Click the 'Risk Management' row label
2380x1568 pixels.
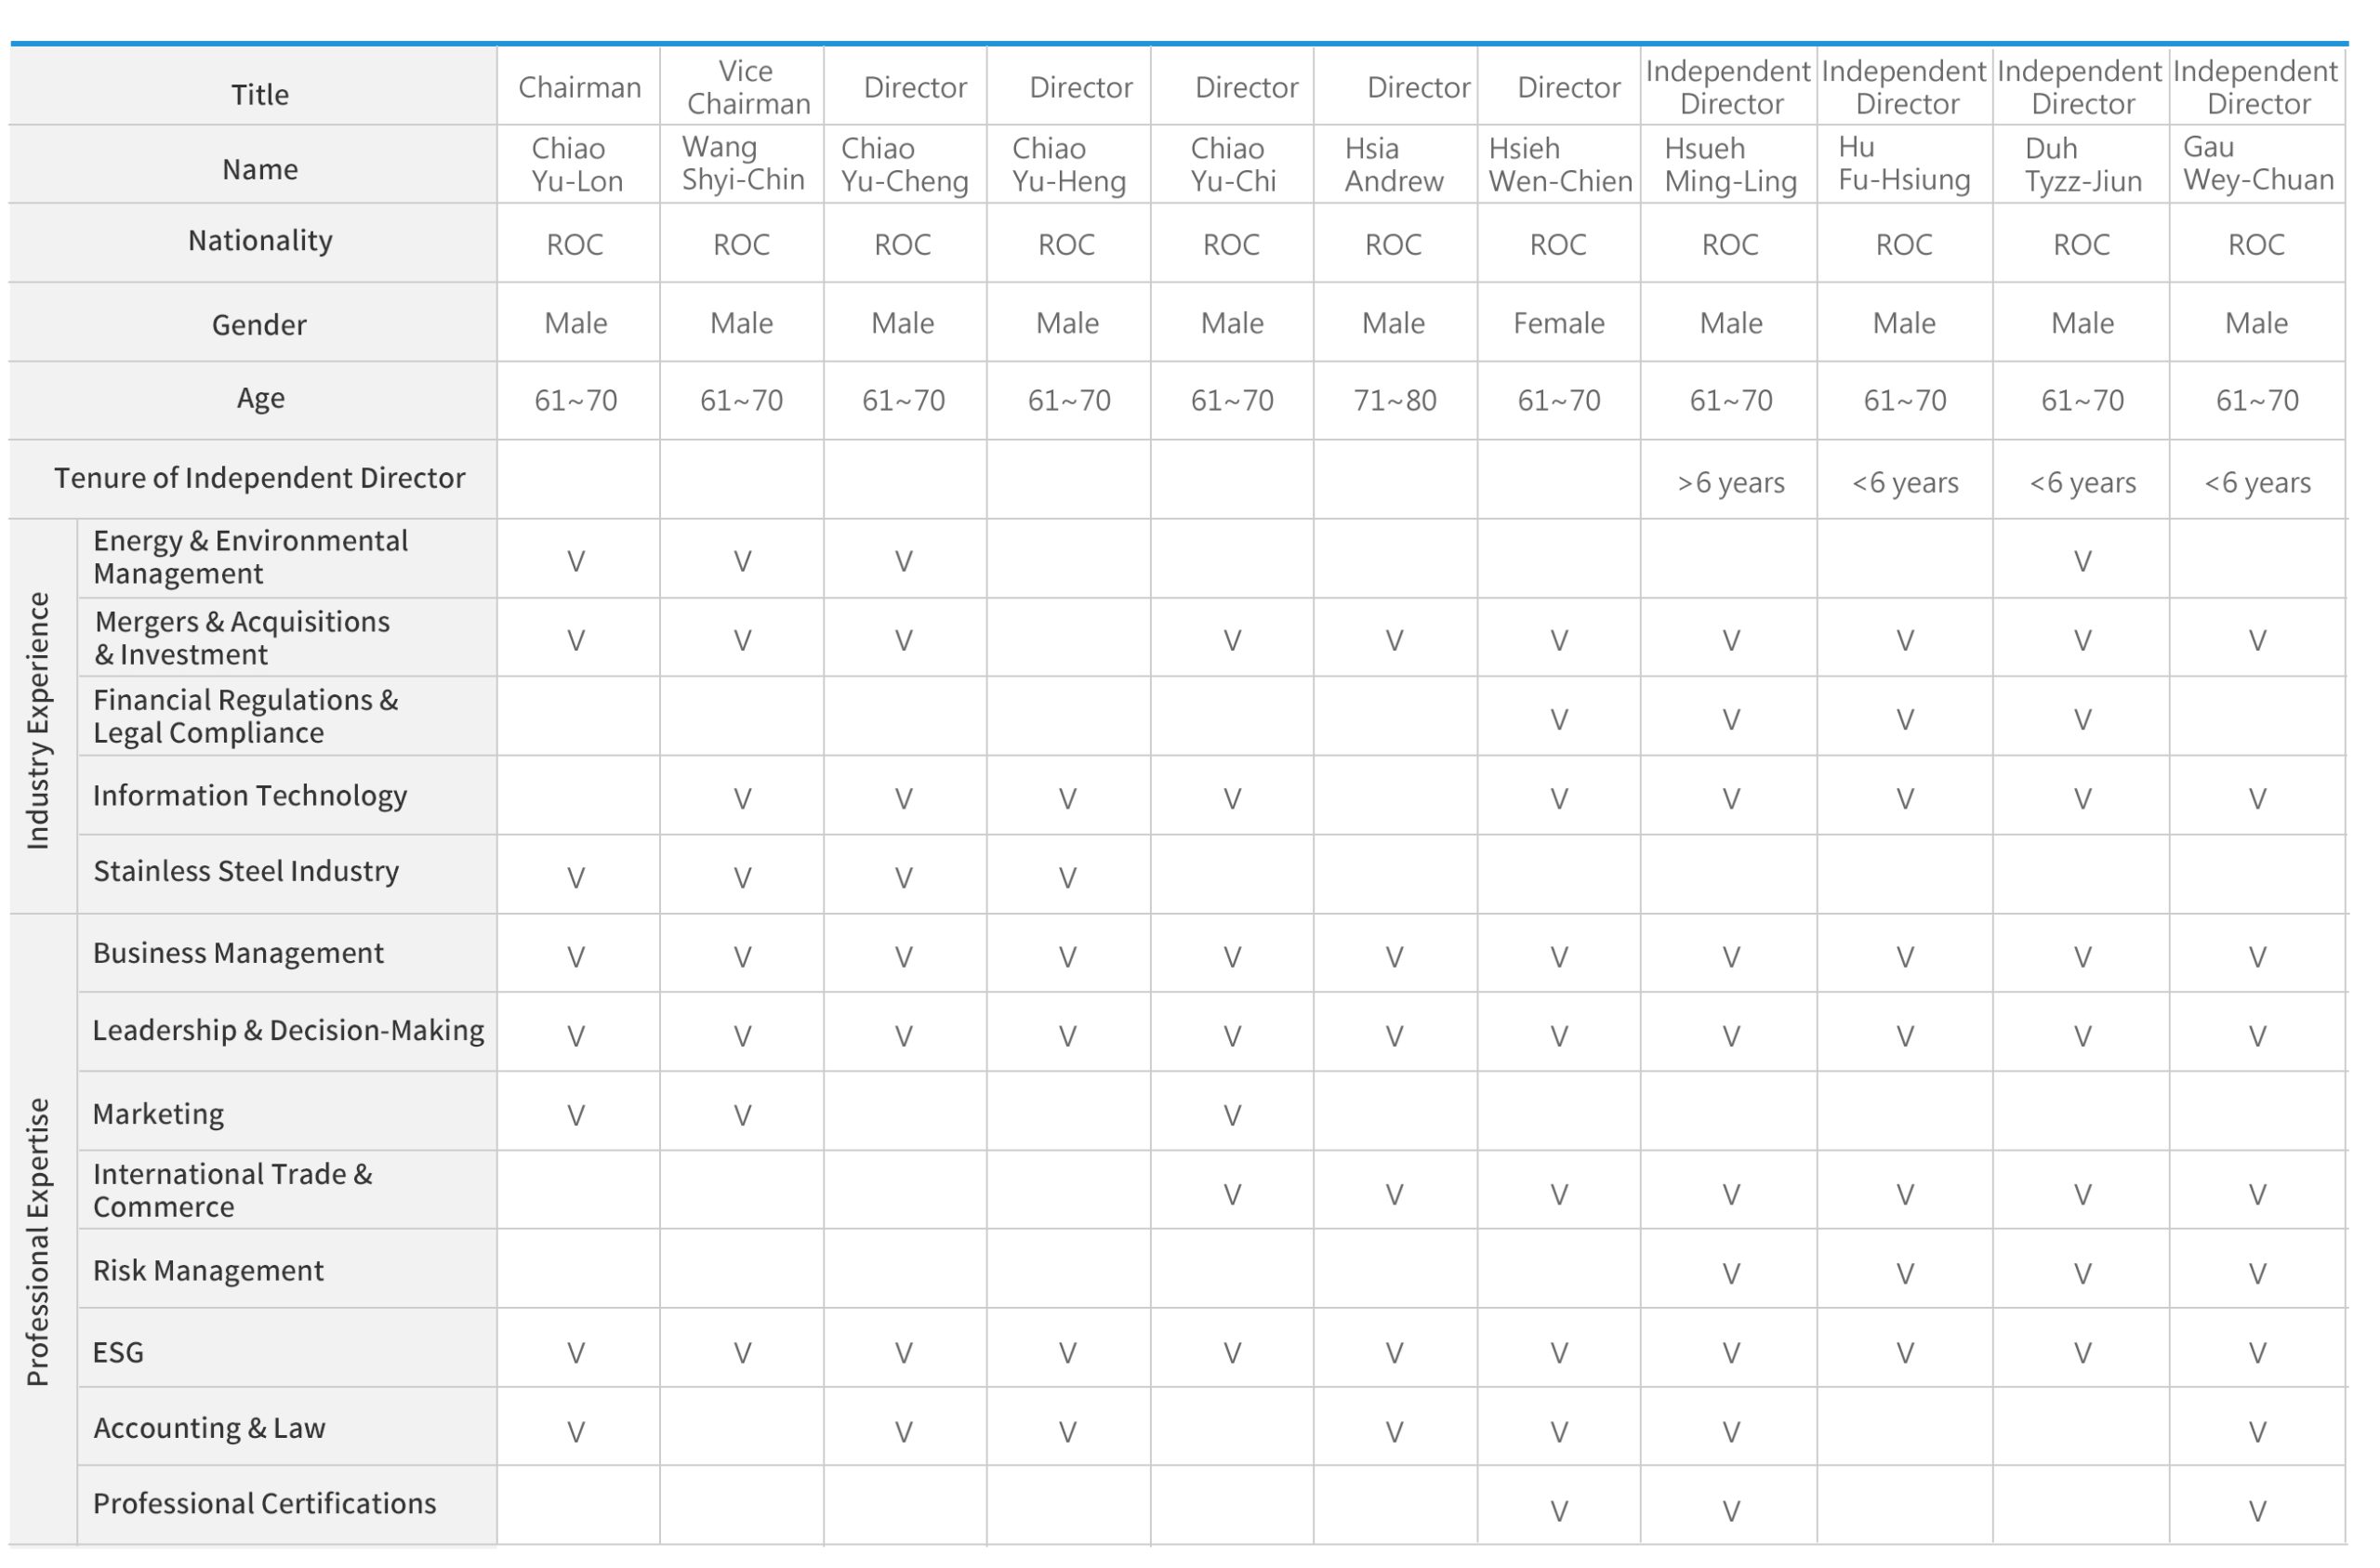click(208, 1271)
